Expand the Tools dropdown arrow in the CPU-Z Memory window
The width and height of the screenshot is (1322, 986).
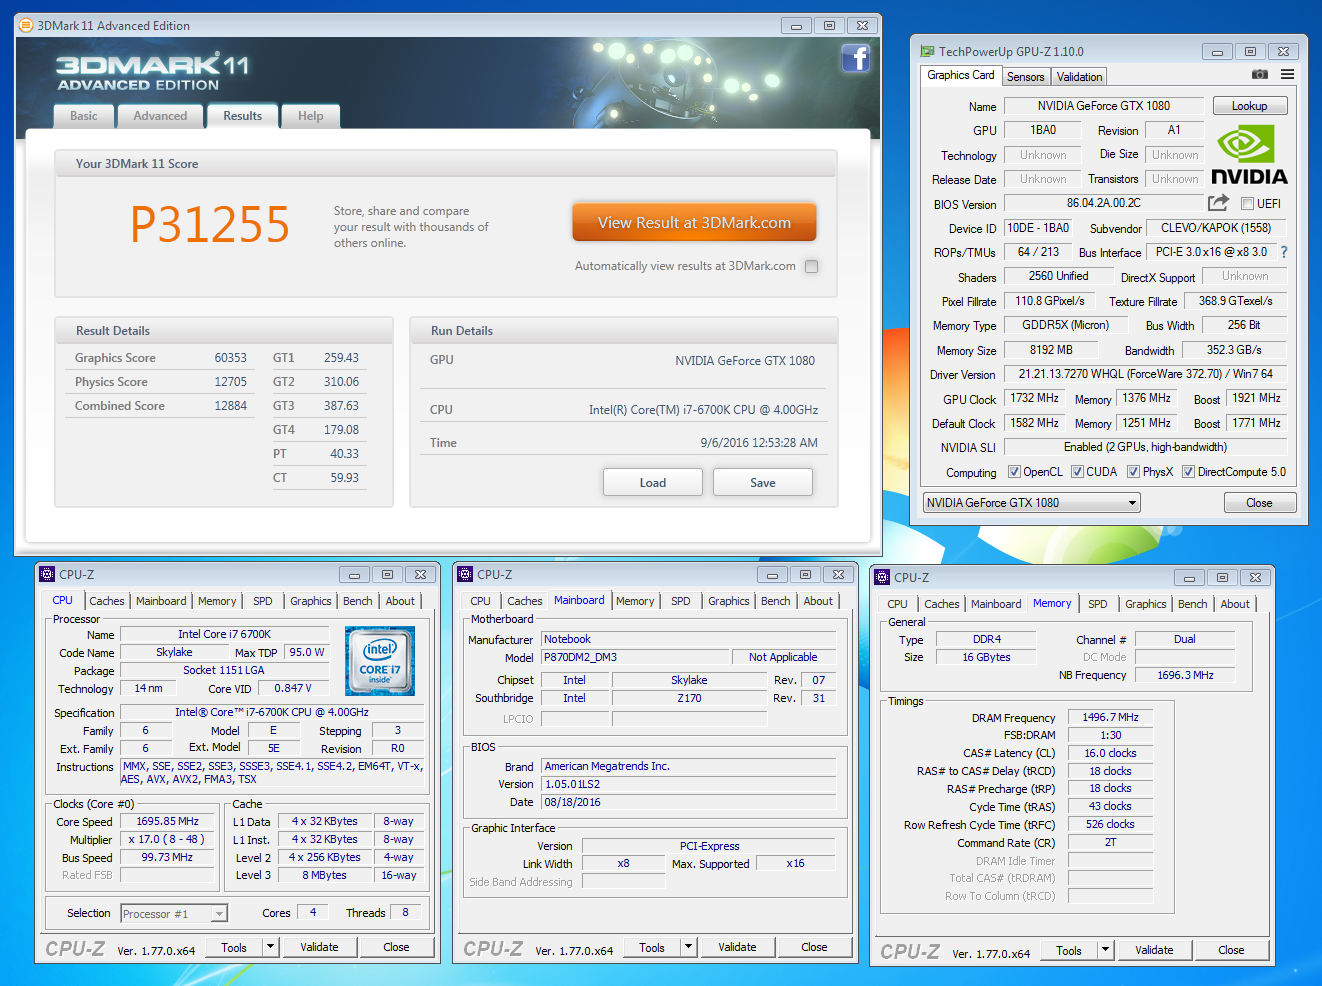point(1105,950)
